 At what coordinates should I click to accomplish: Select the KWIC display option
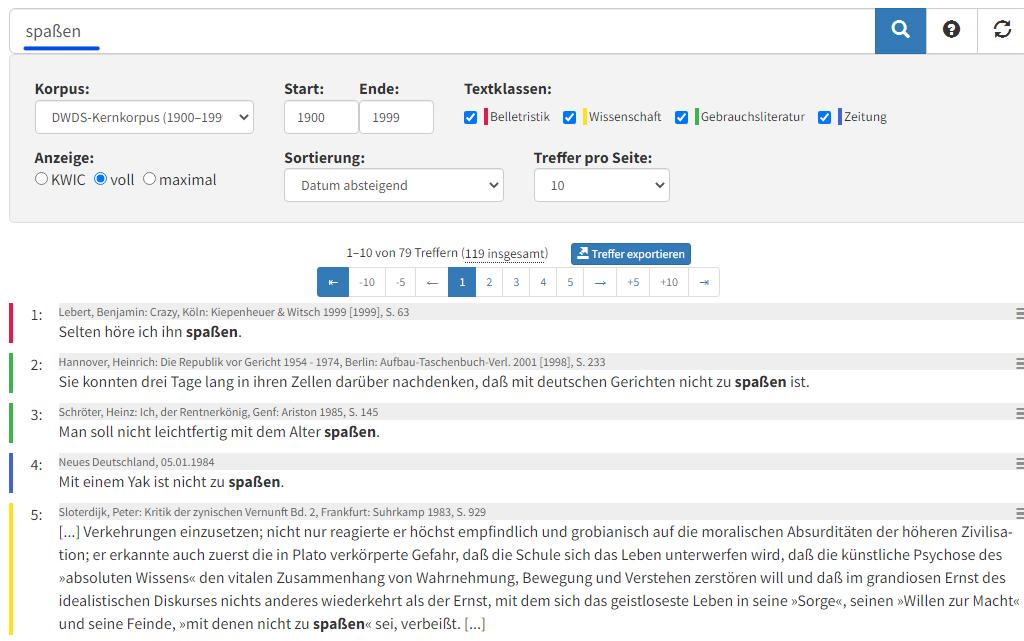(x=41, y=179)
